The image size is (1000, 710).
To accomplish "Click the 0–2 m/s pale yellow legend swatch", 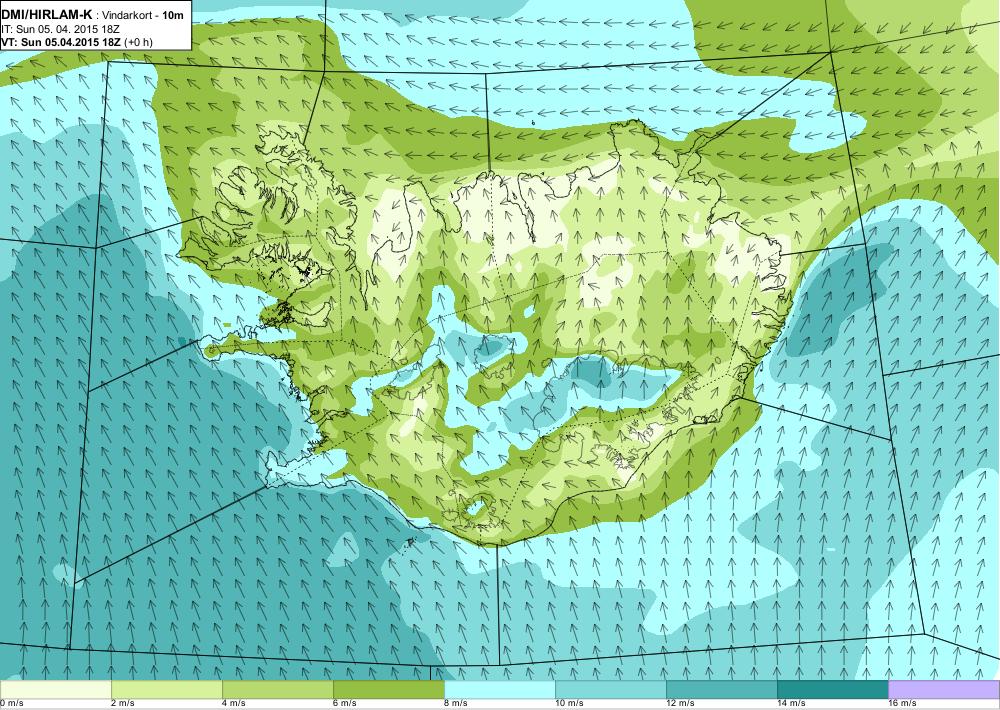I will 55,690.
